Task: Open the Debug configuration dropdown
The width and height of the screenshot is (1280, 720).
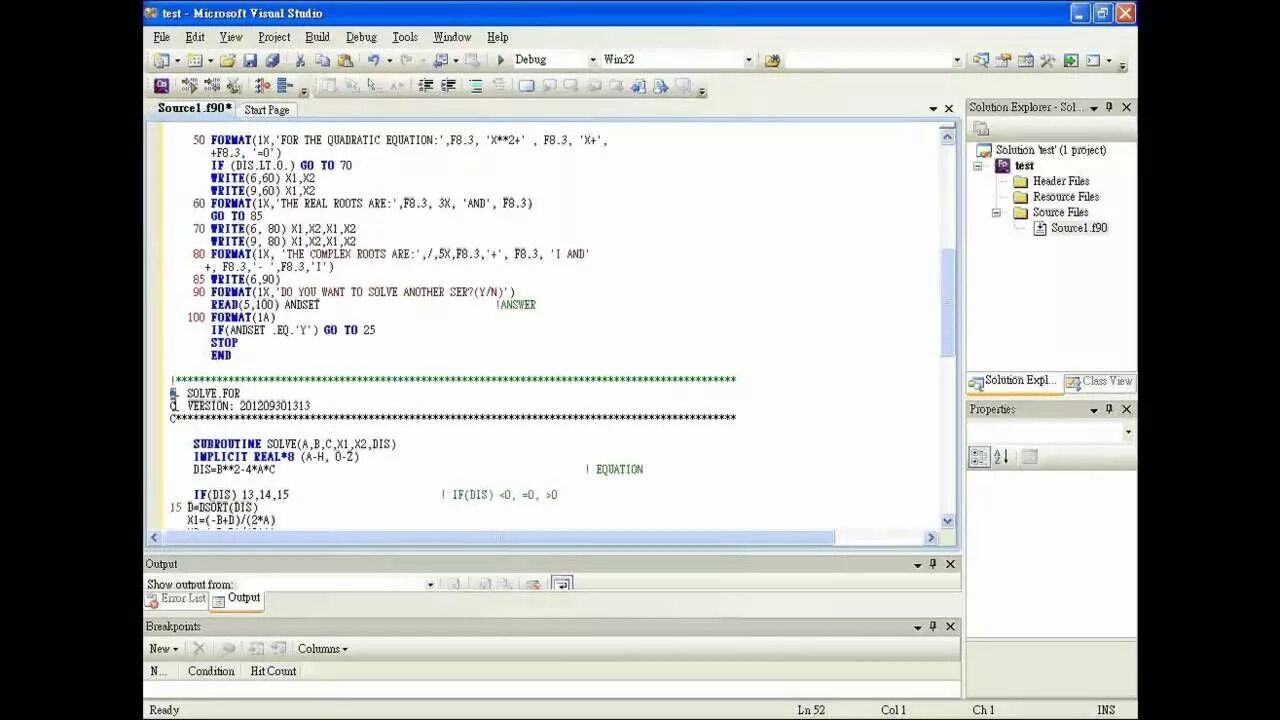Action: (592, 60)
